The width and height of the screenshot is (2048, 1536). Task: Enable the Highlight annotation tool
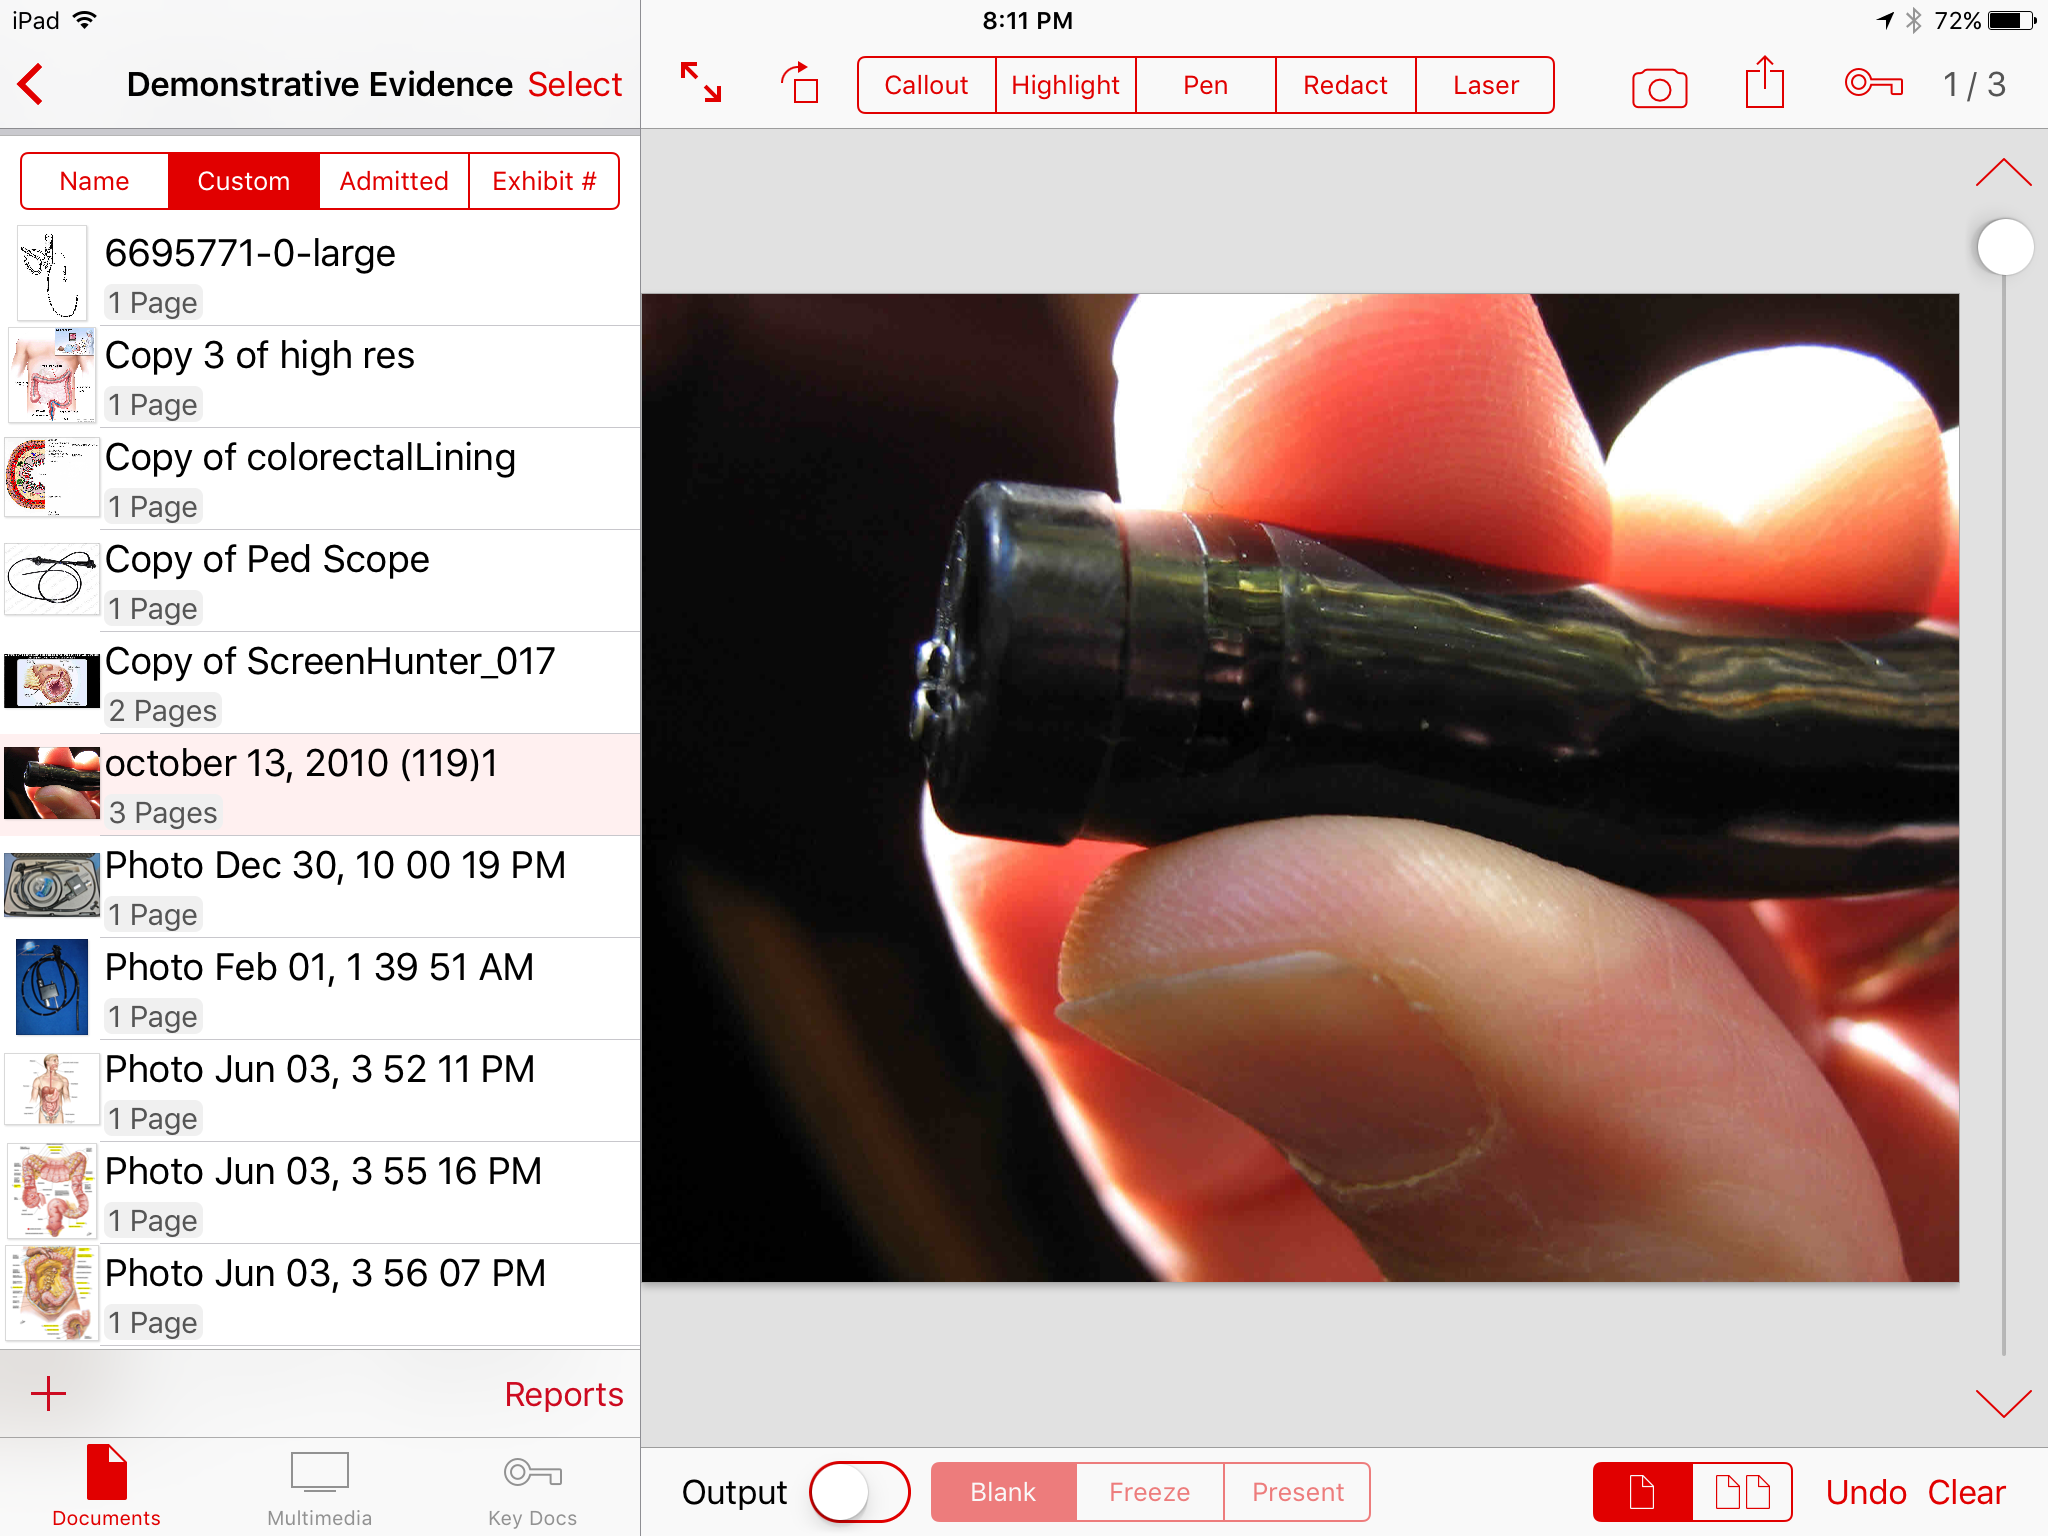pyautogui.click(x=1065, y=85)
